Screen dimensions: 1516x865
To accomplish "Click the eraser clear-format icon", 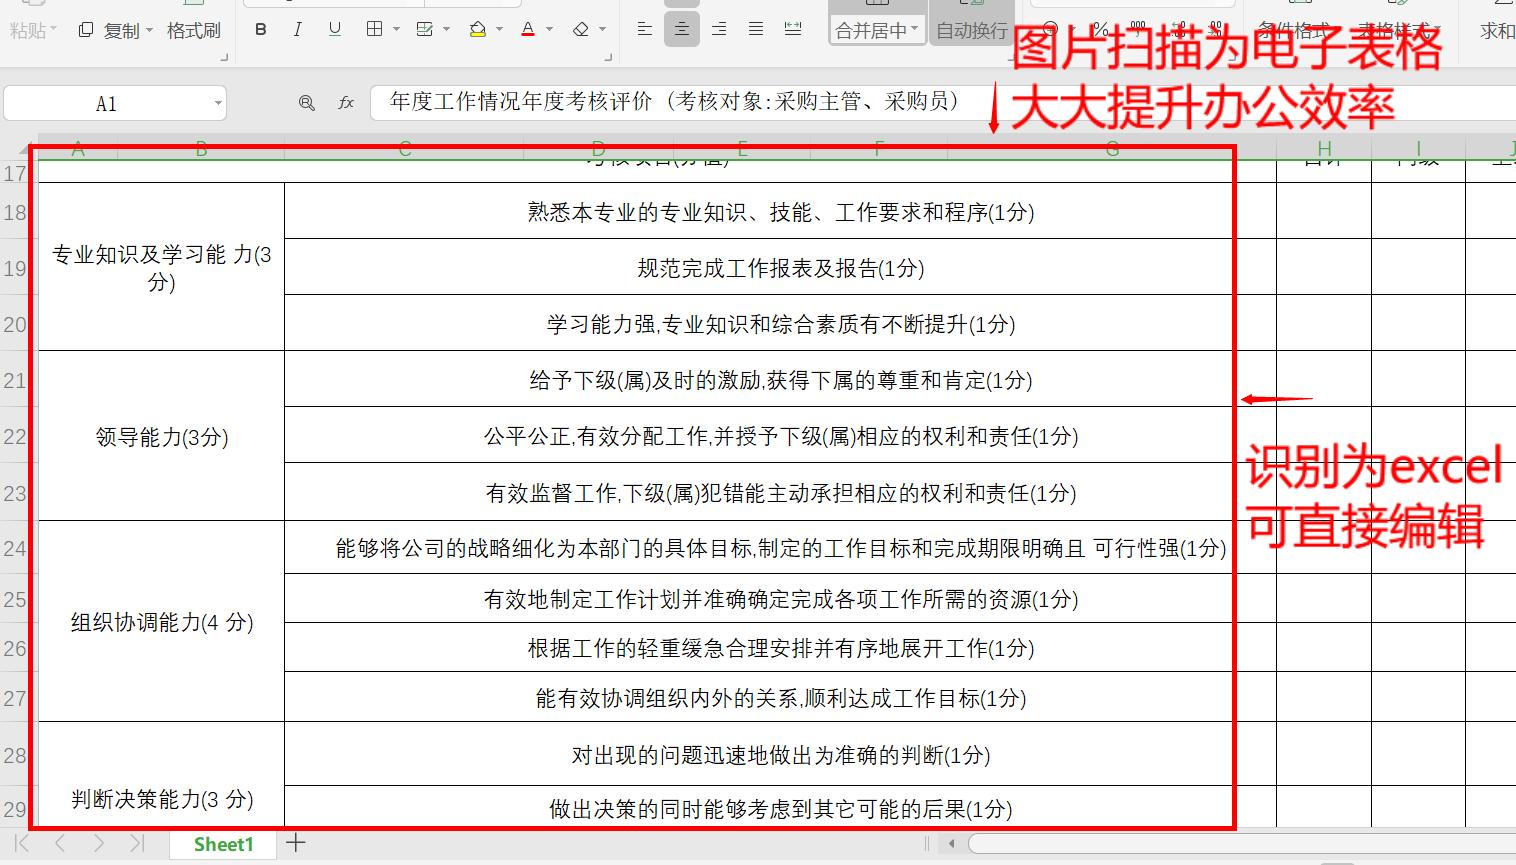I will (x=581, y=30).
